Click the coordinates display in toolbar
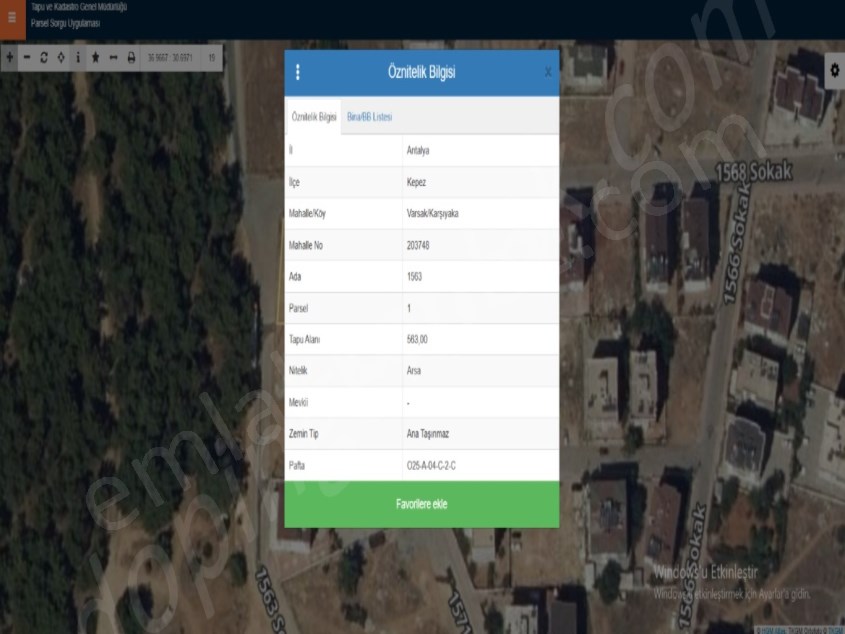 click(x=170, y=57)
